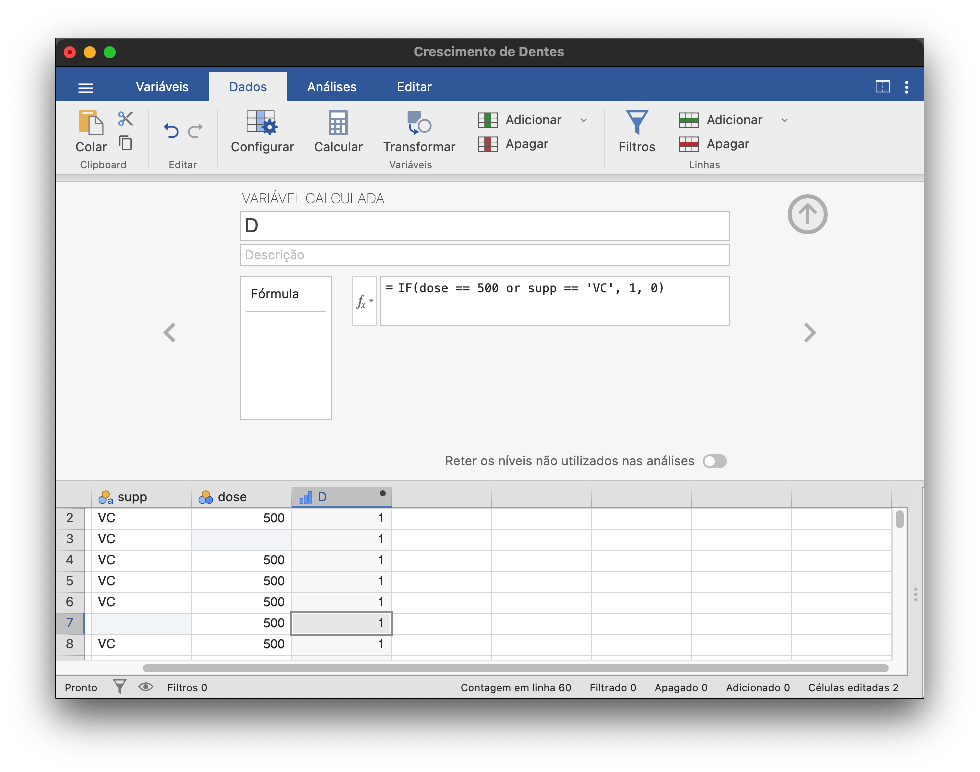The width and height of the screenshot is (980, 772).
Task: Click the undo arrow icon
Action: pyautogui.click(x=171, y=131)
